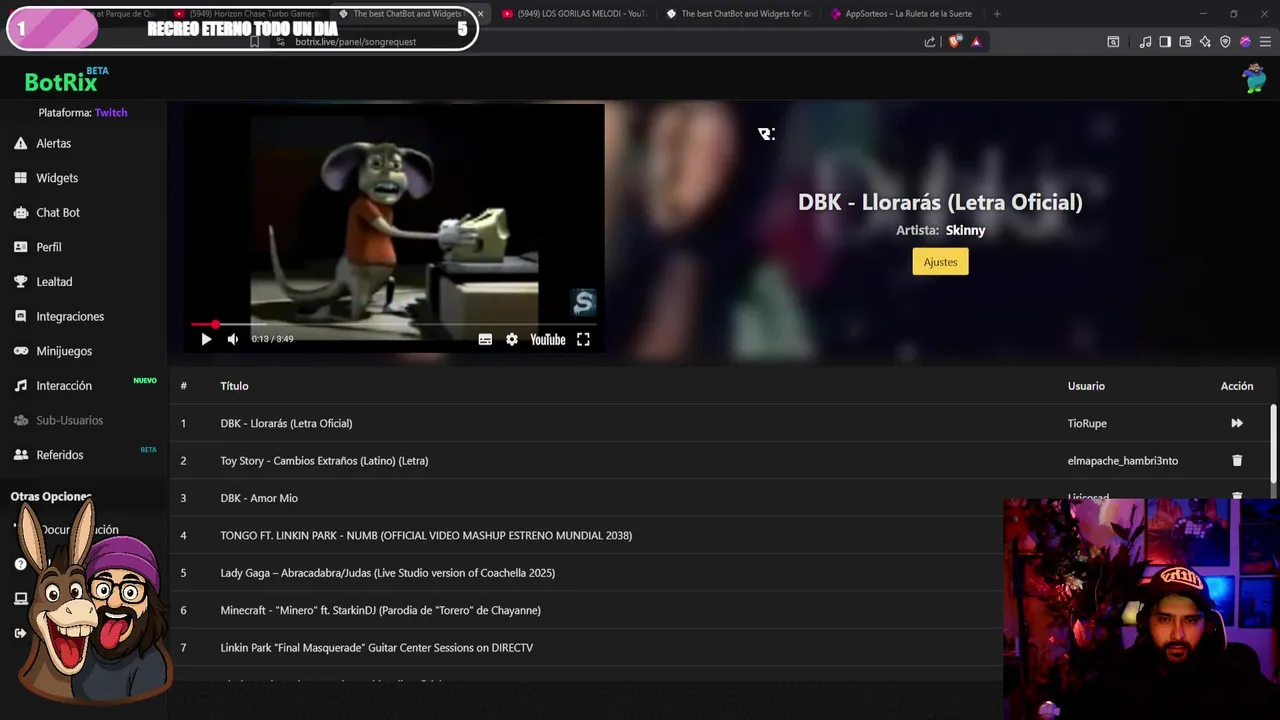The width and height of the screenshot is (1280, 720).
Task: Click the Acción column header
Action: click(1237, 386)
